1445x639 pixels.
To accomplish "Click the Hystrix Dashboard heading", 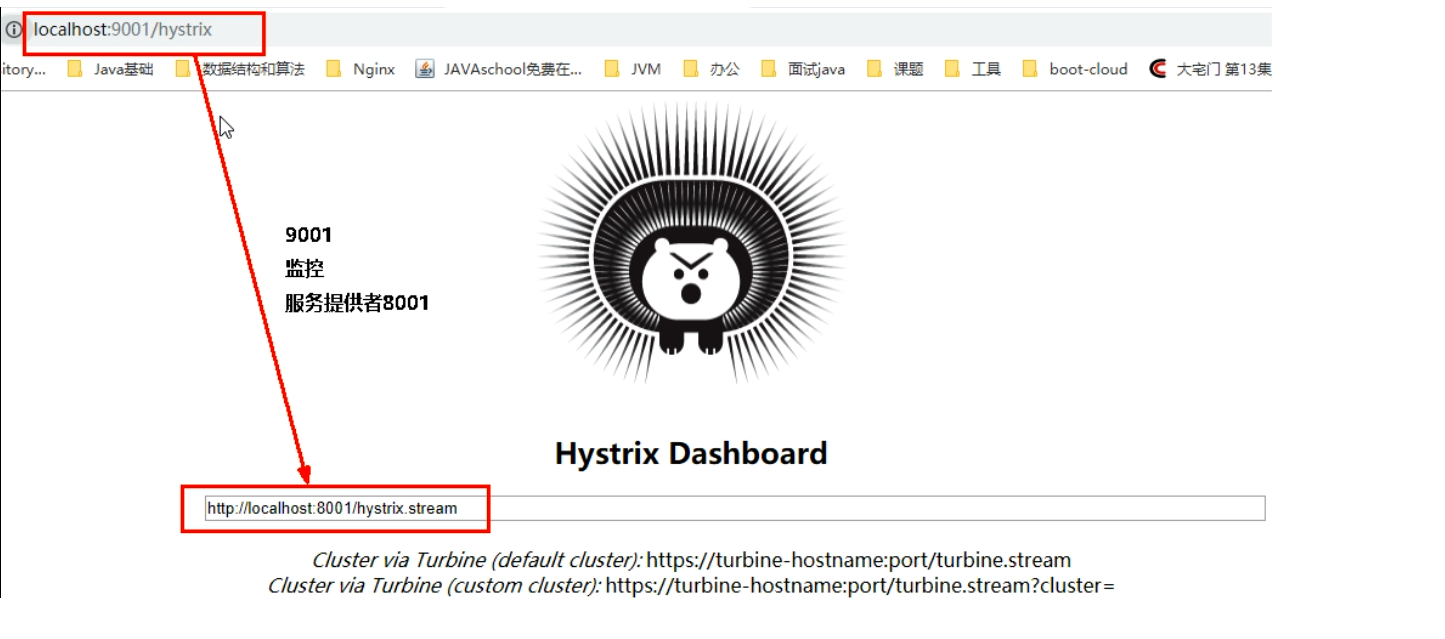I will [691, 453].
